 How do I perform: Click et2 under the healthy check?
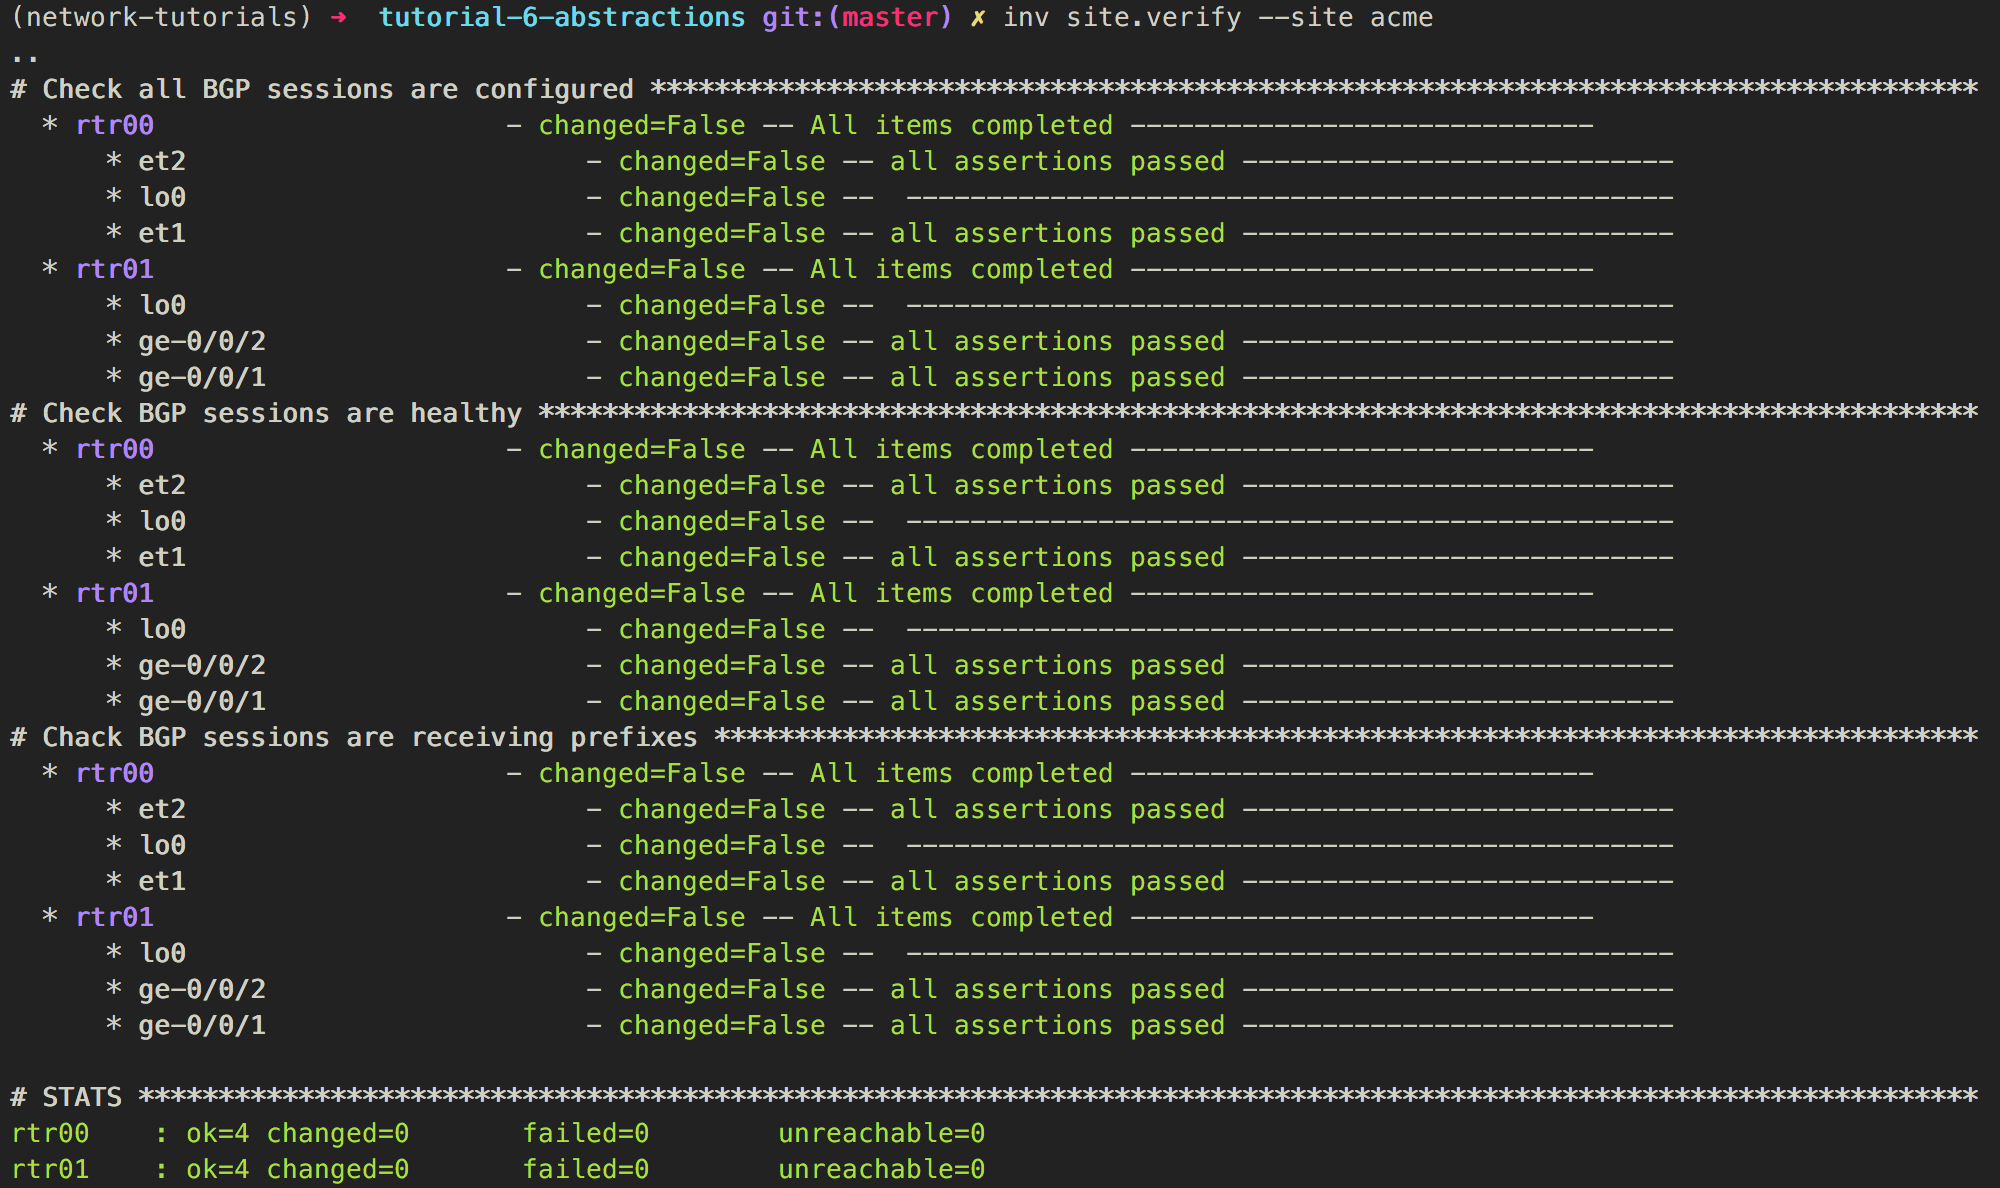[x=162, y=486]
